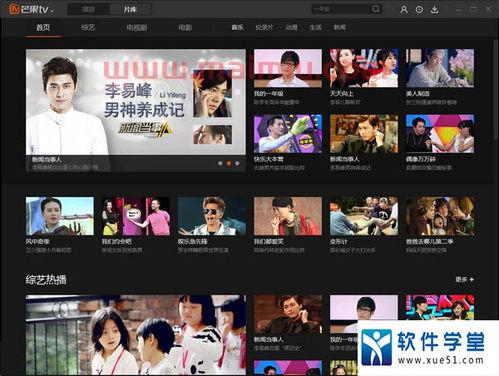Click the 爸爸去哪儿第二季 title text
This screenshot has height=376, width=499.
click(430, 241)
